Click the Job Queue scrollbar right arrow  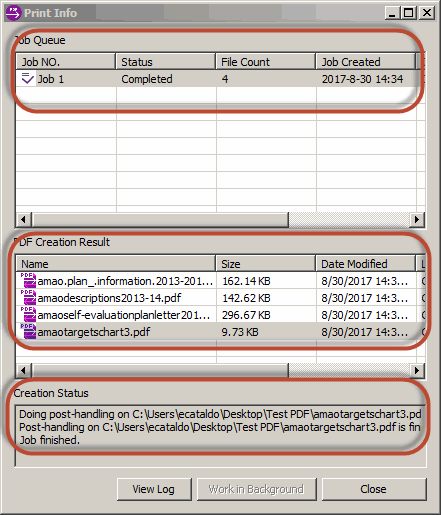(417, 220)
